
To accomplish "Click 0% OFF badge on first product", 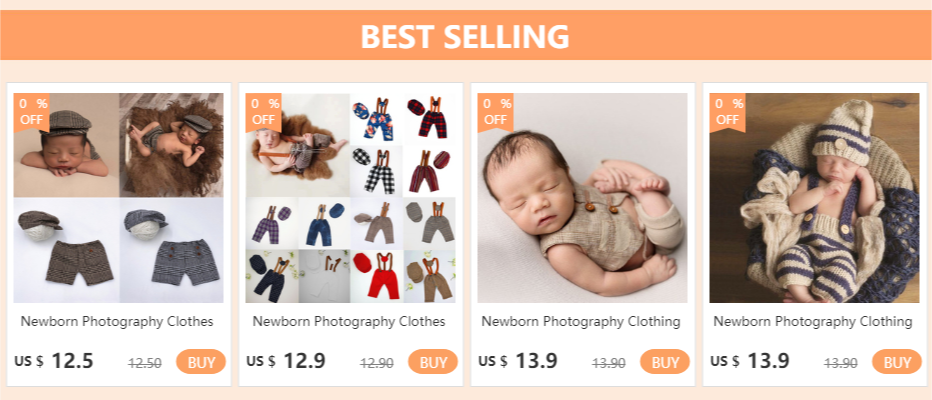I will click(31, 111).
